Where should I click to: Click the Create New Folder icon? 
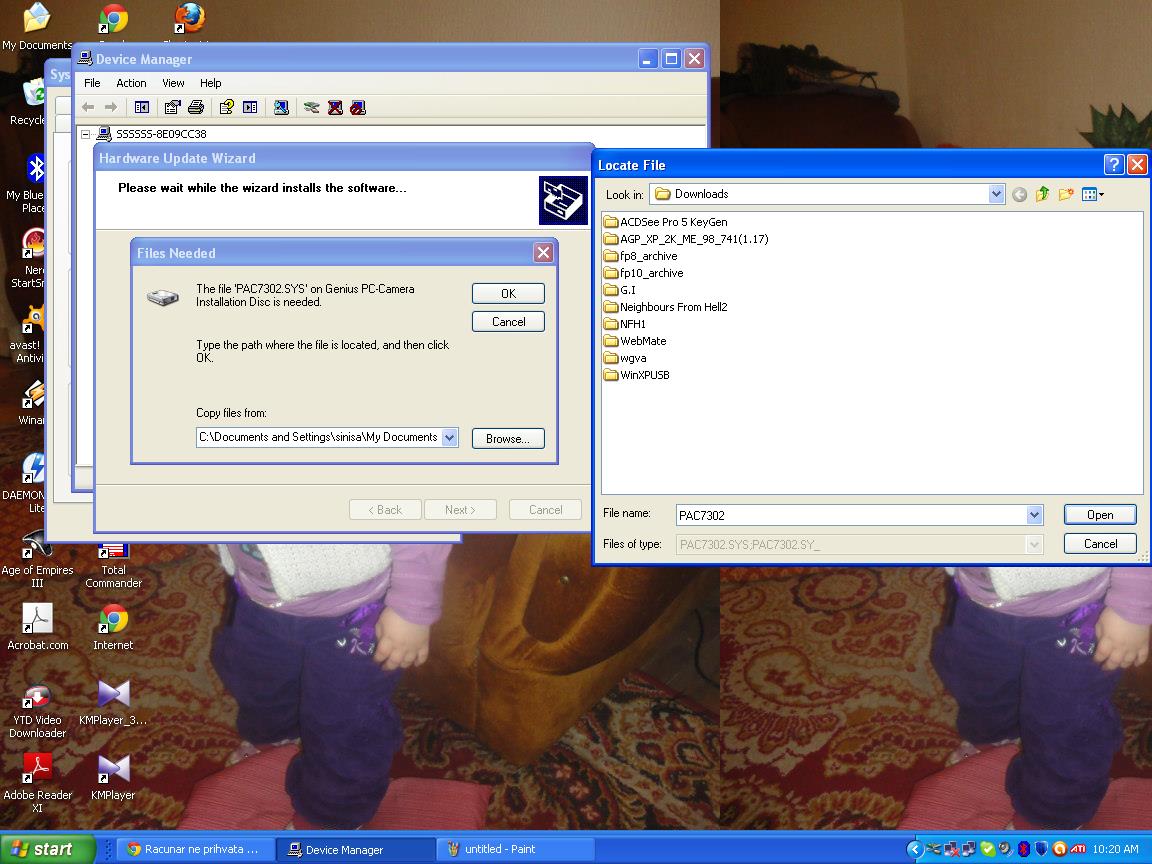point(1066,194)
